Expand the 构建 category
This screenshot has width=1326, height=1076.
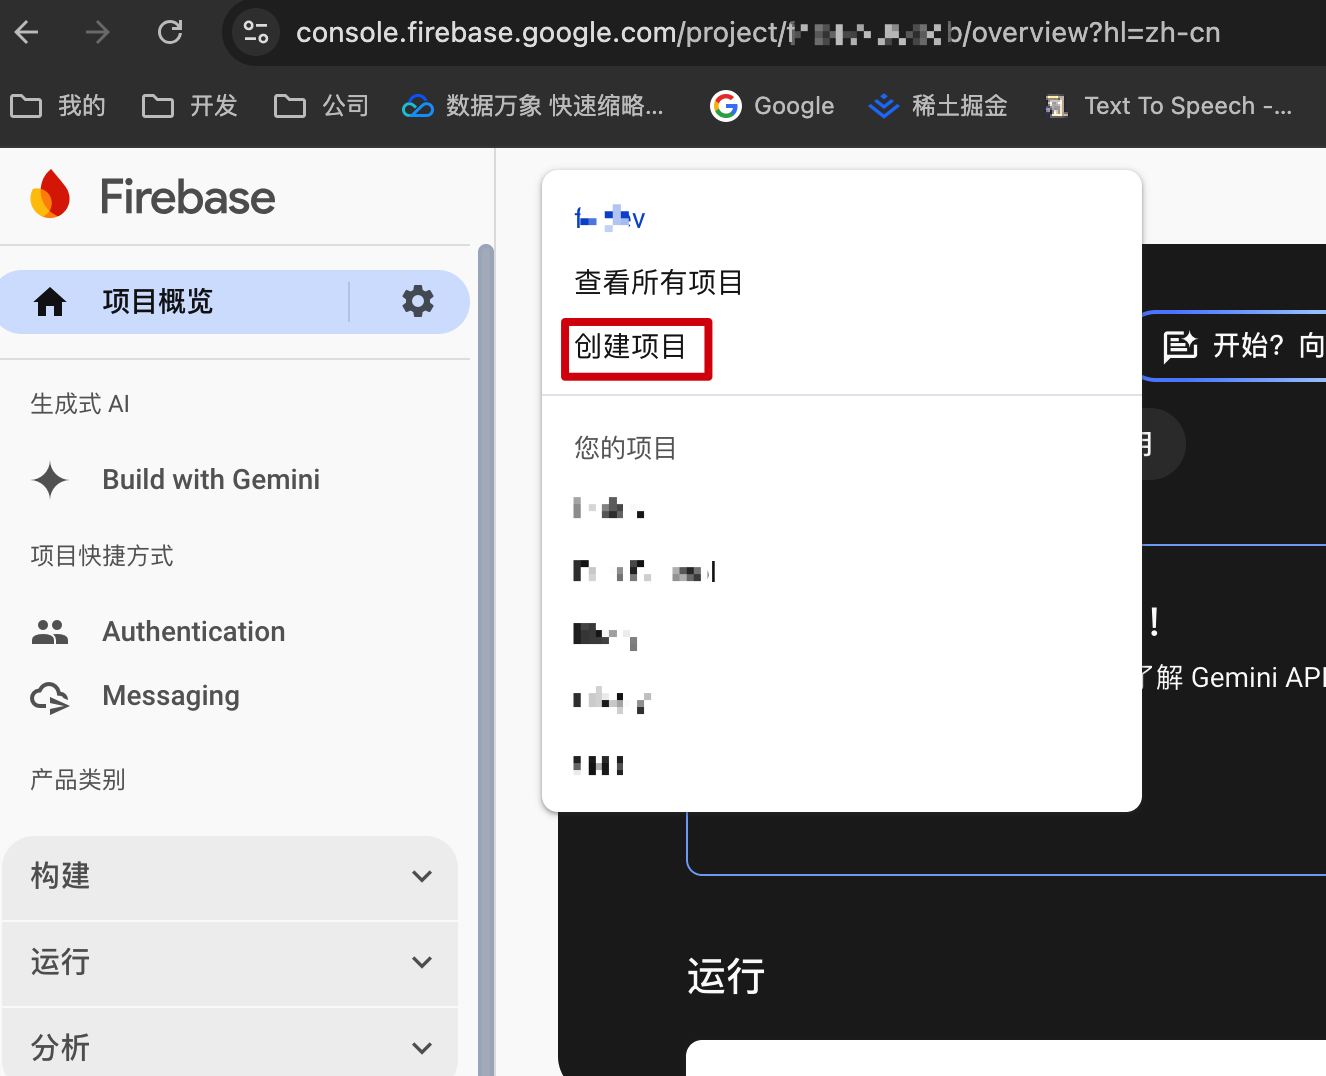[x=421, y=876]
